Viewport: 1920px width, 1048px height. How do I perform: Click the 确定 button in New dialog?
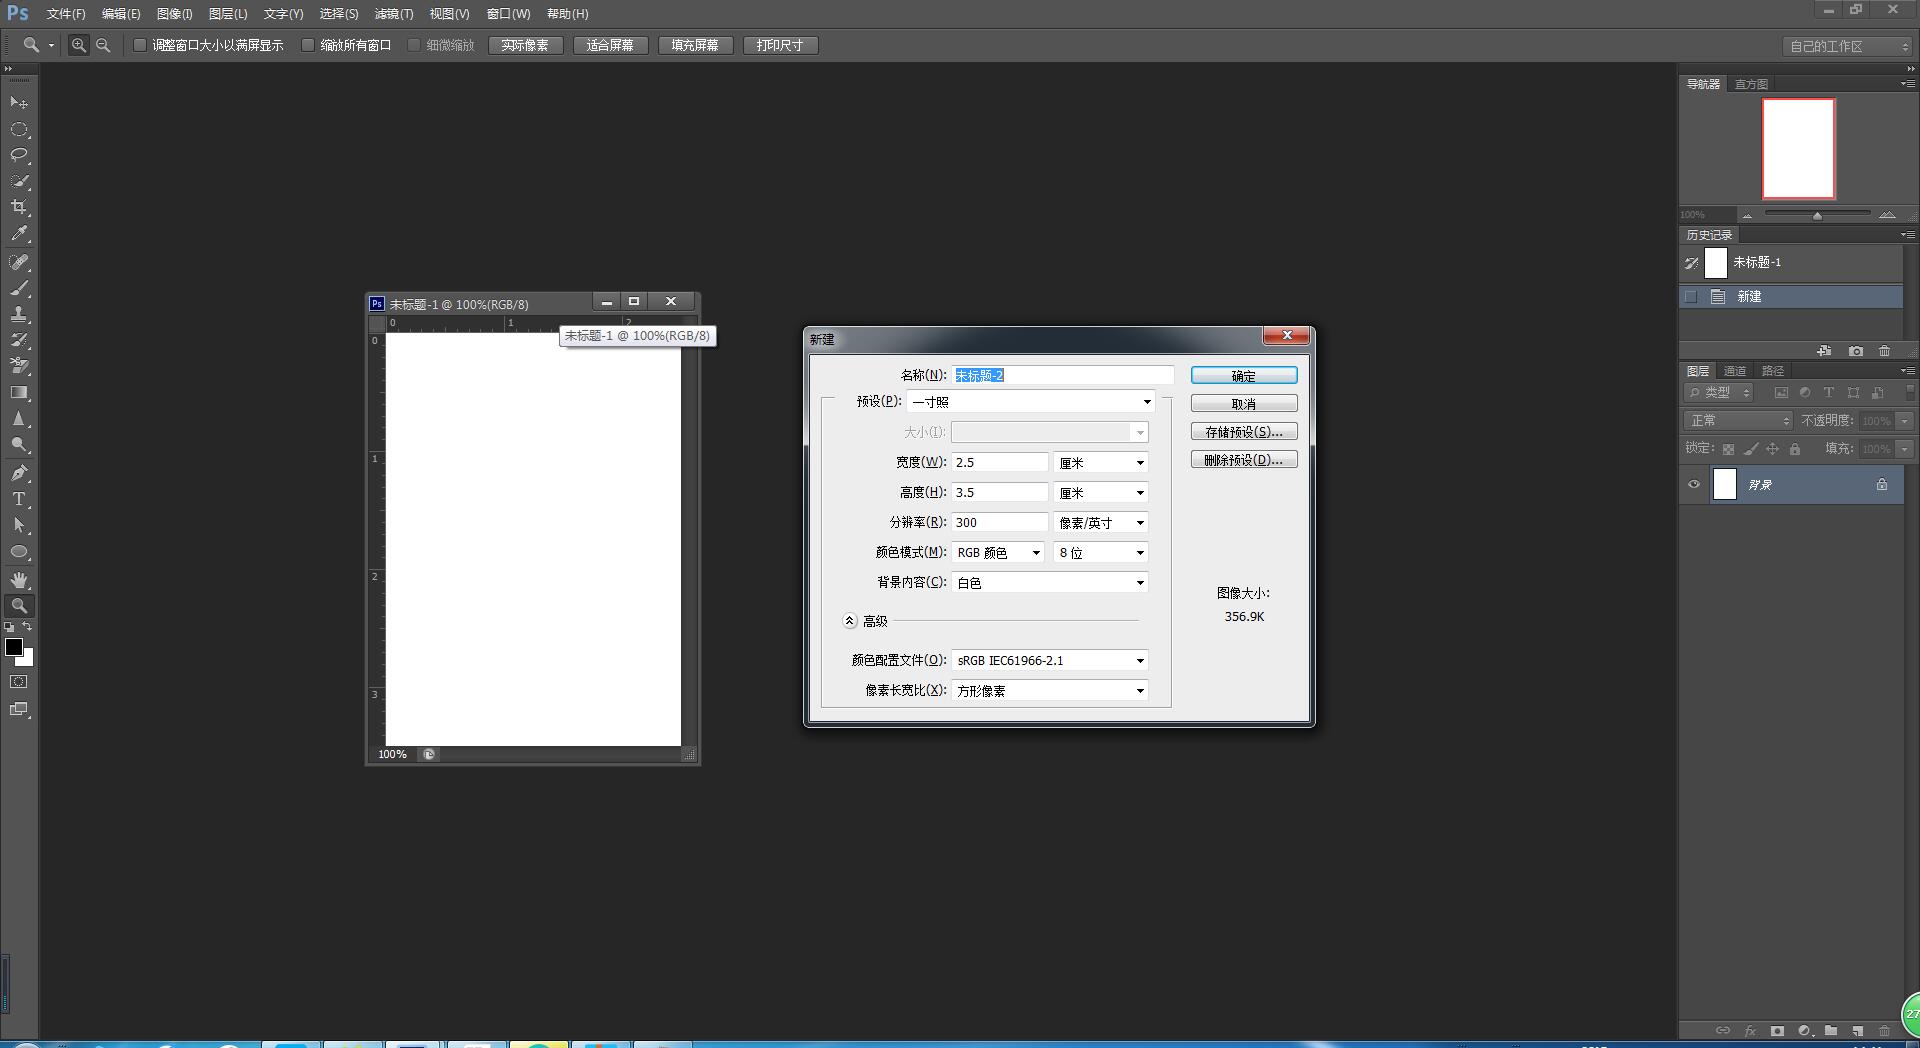tap(1243, 375)
